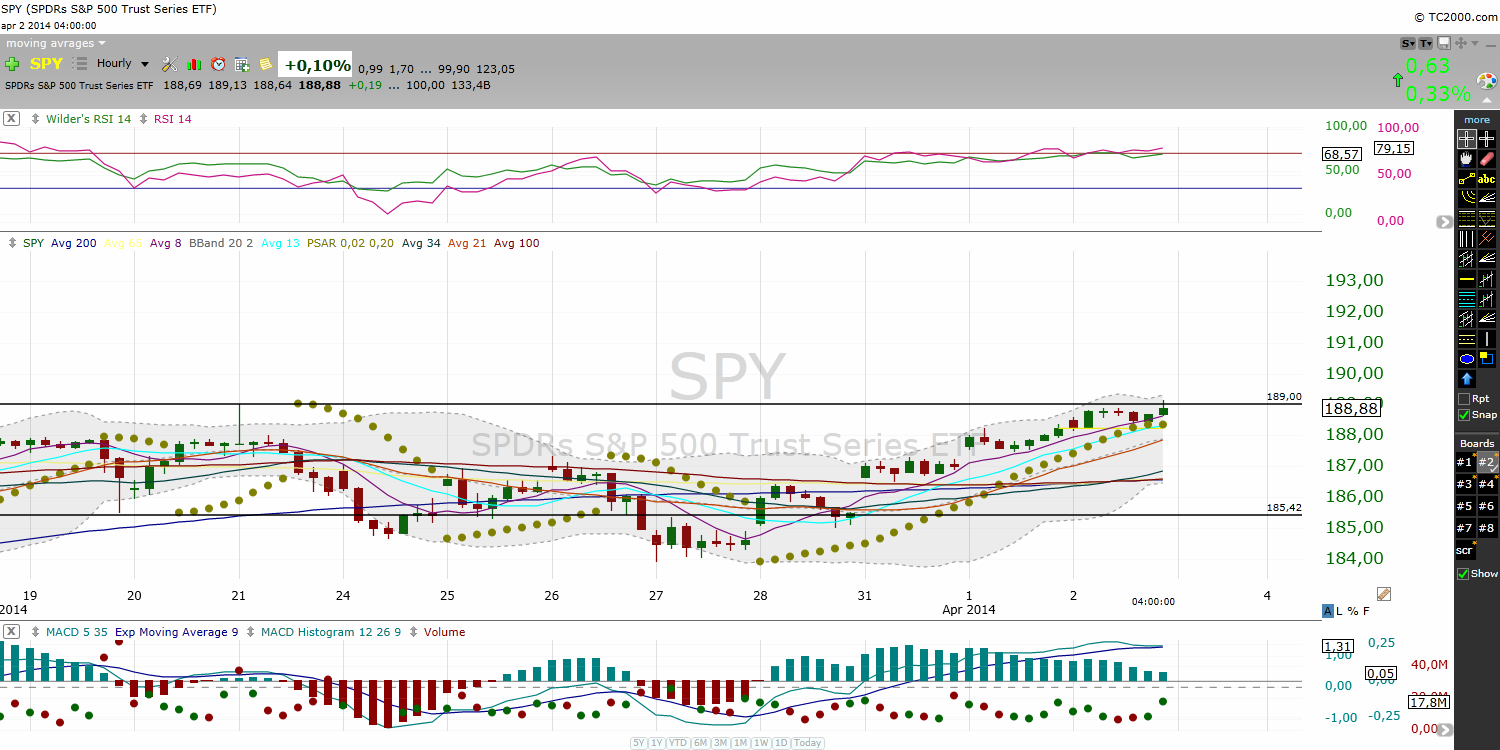Switch to board #2
Image resolution: width=1500 pixels, height=750 pixels.
[x=1487, y=462]
